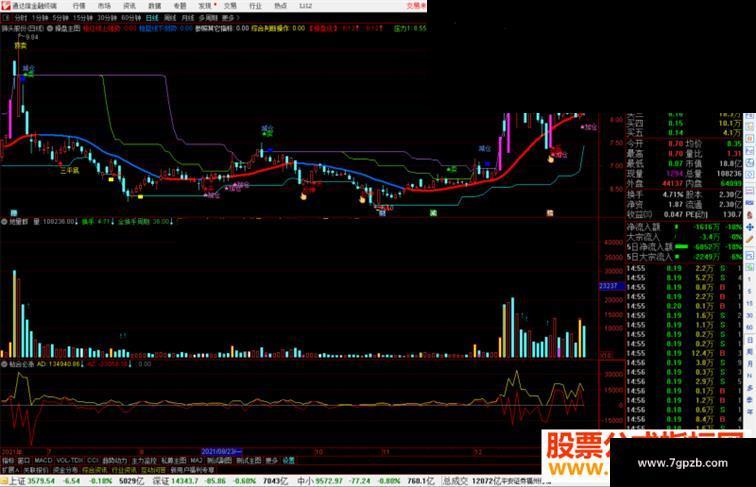Image resolution: width=756 pixels, height=487 pixels.
Task: Click the round icon before 操盘主图
Action: pos(50,28)
